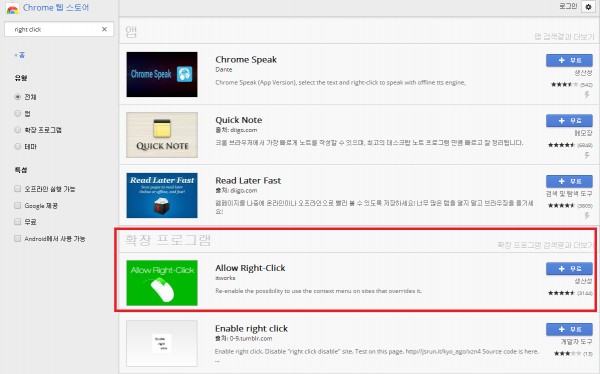Image resolution: width=600 pixels, height=374 pixels.
Task: Focus the right click search field
Action: pos(55,29)
